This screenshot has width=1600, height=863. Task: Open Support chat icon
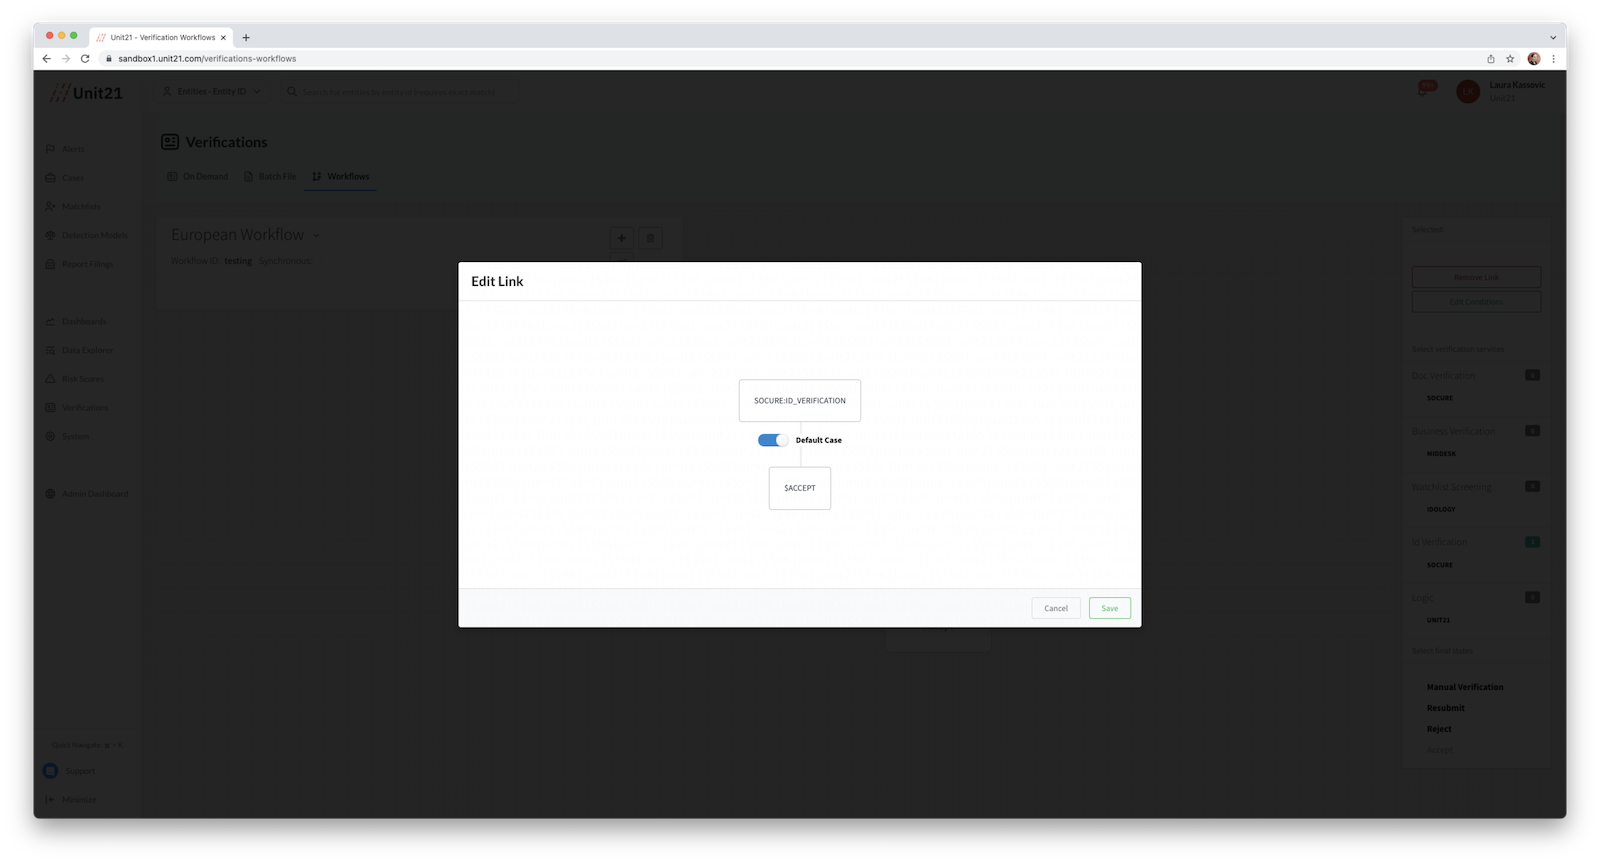pos(50,771)
